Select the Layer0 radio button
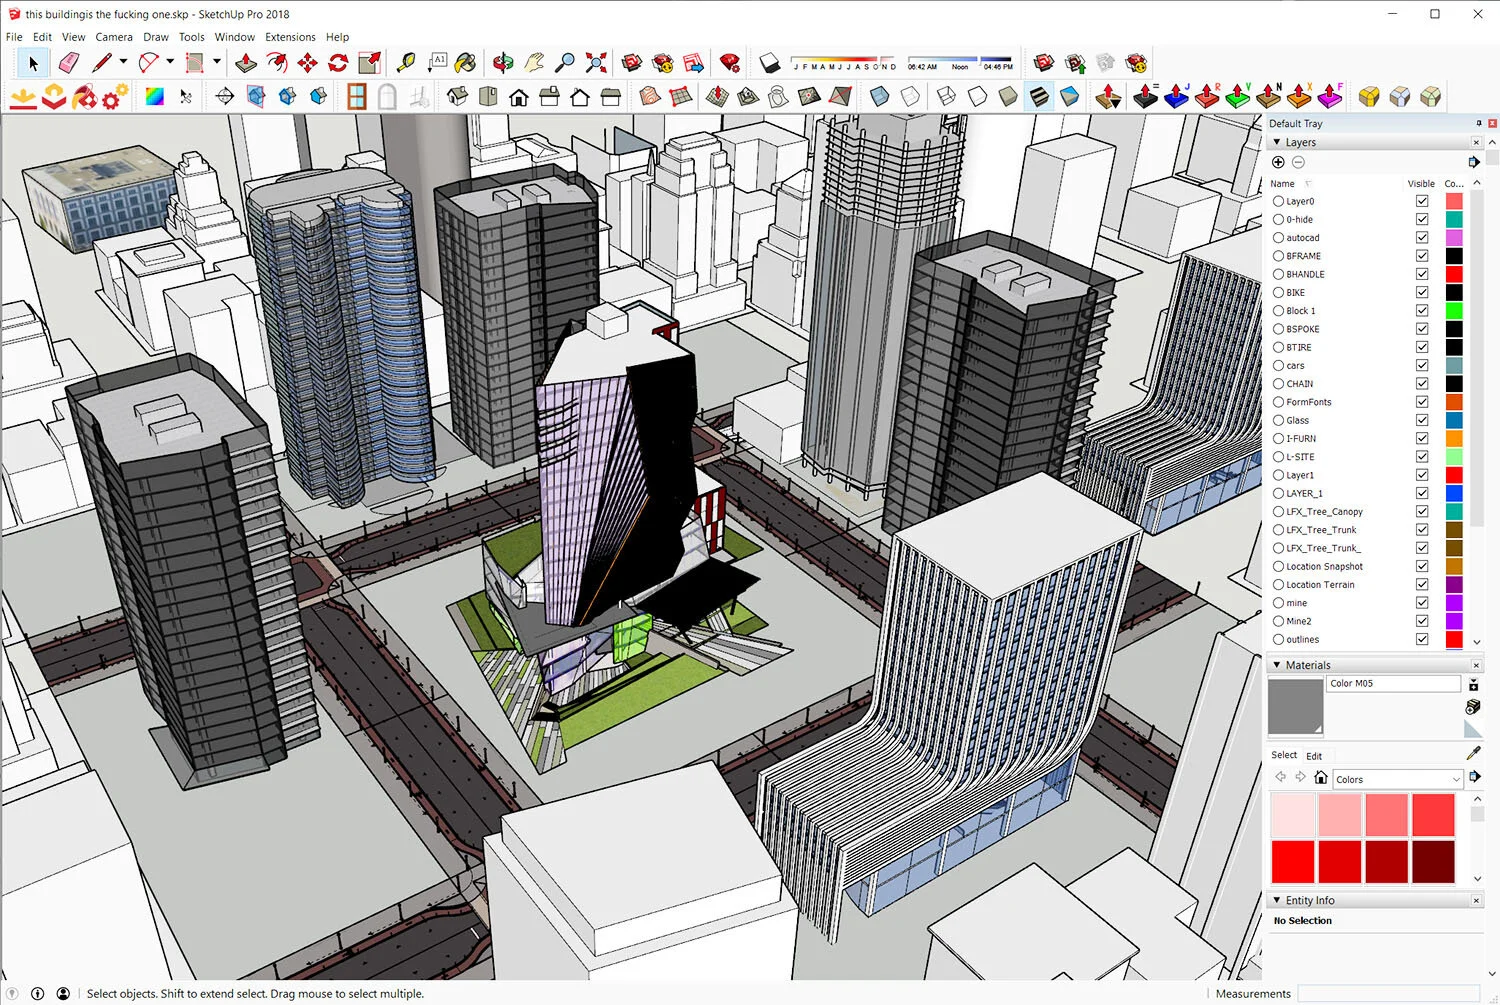Screen dimensions: 1500x1005 click(x=1278, y=201)
